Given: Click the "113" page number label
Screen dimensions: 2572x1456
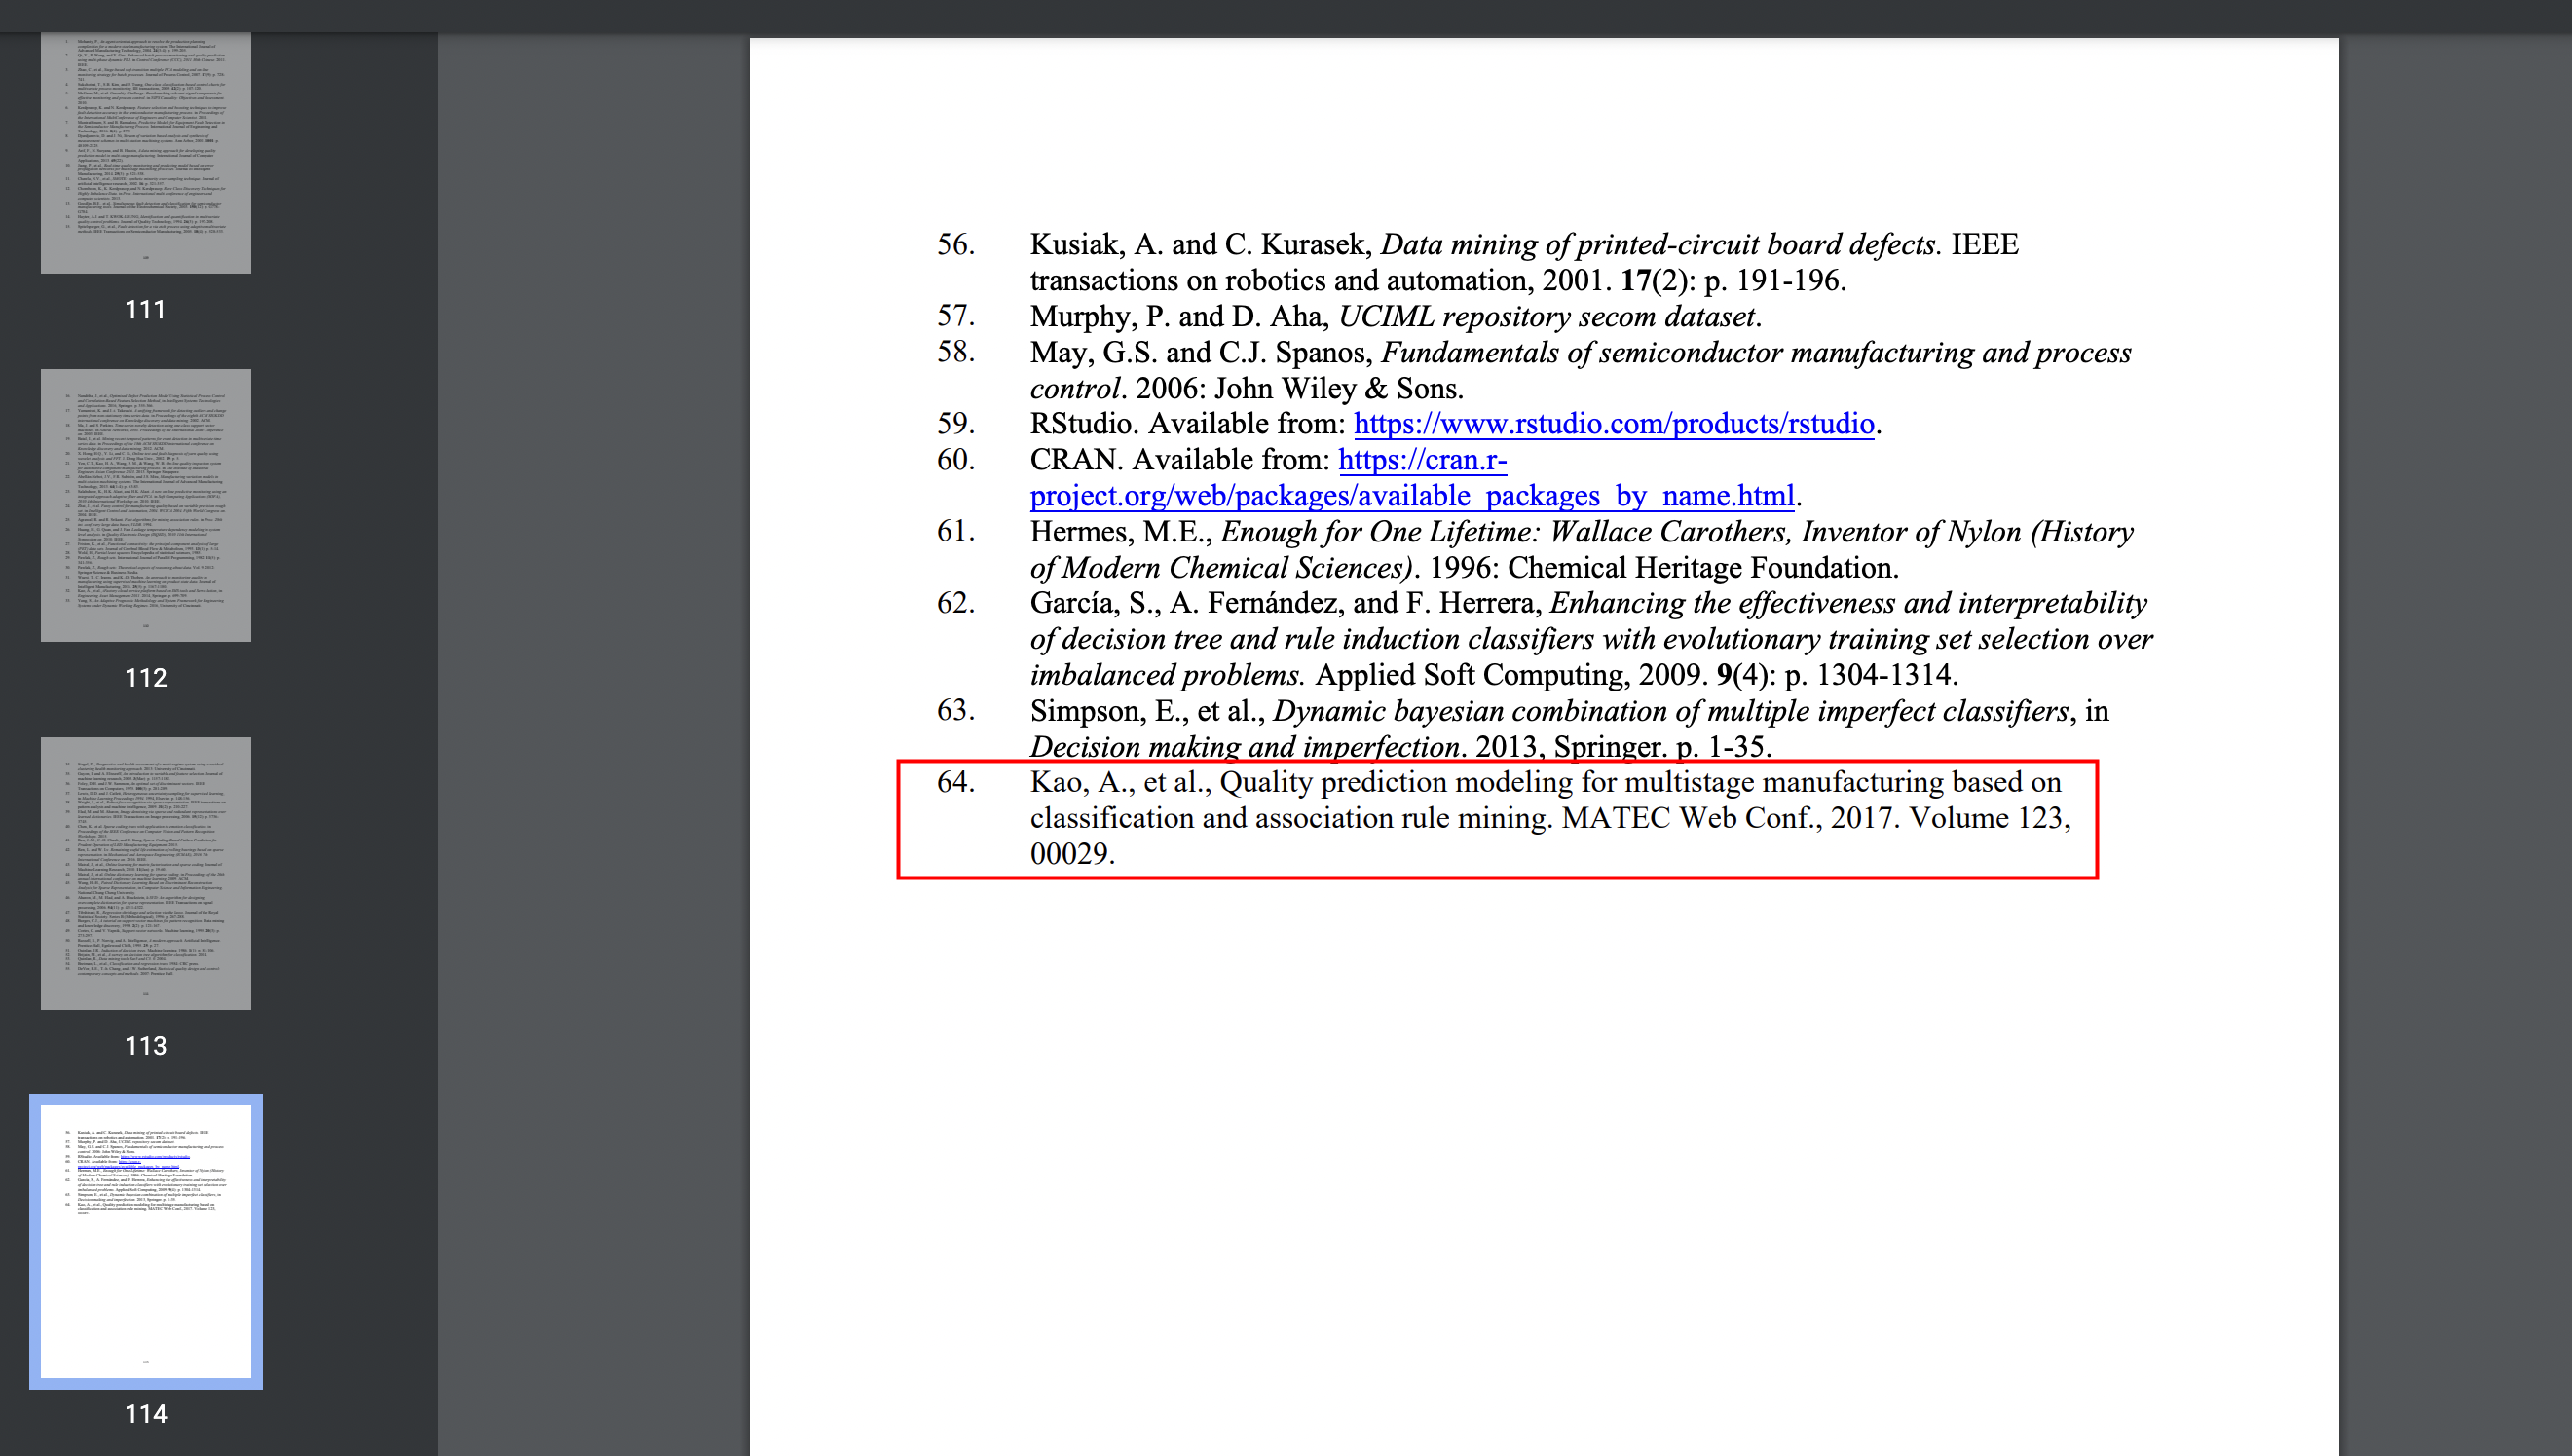Looking at the screenshot, I should click(146, 1046).
